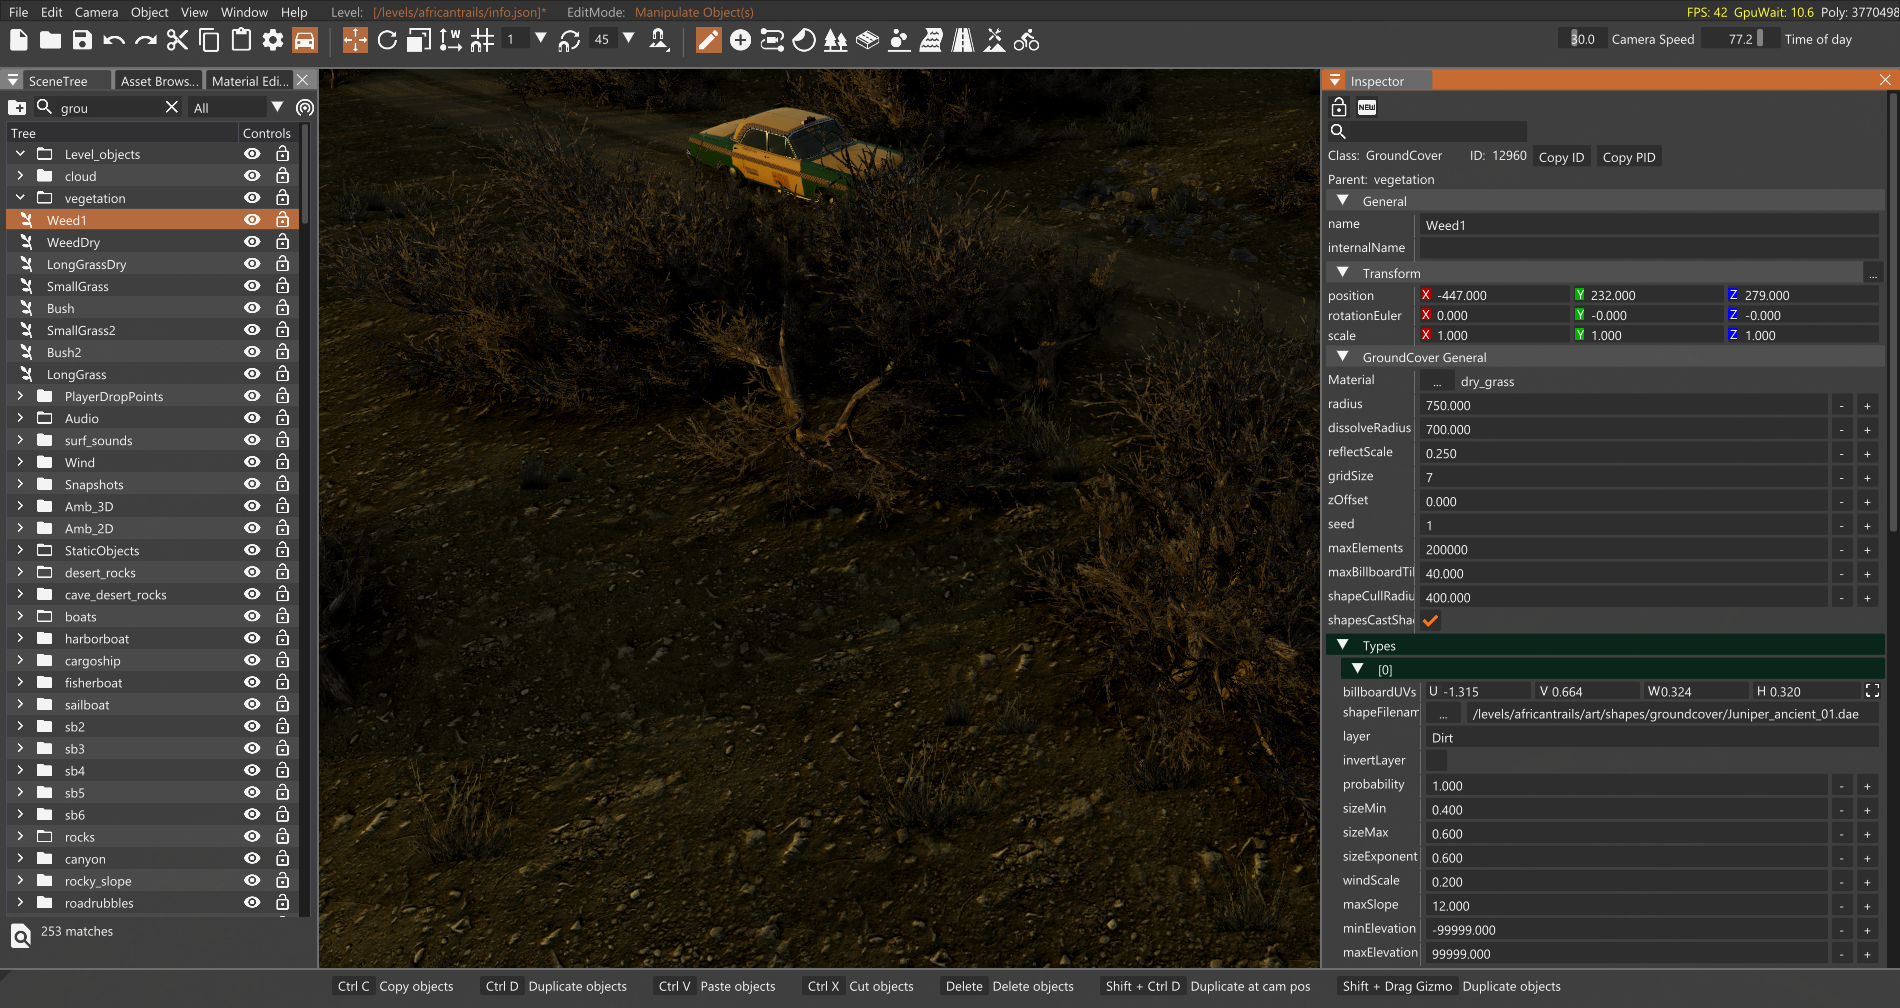1900x1008 pixels.
Task: Switch to the Material Editor tab
Action: tap(250, 81)
